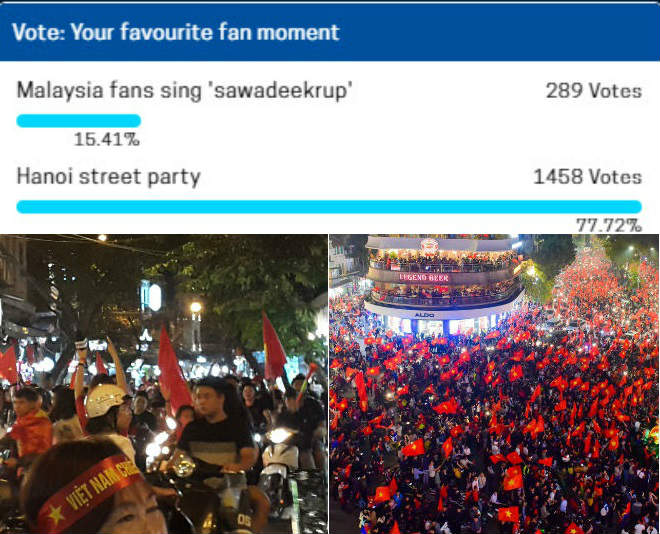Screen dimensions: 660x534
Task: Select the Hanoi street party option
Action: coord(108,177)
